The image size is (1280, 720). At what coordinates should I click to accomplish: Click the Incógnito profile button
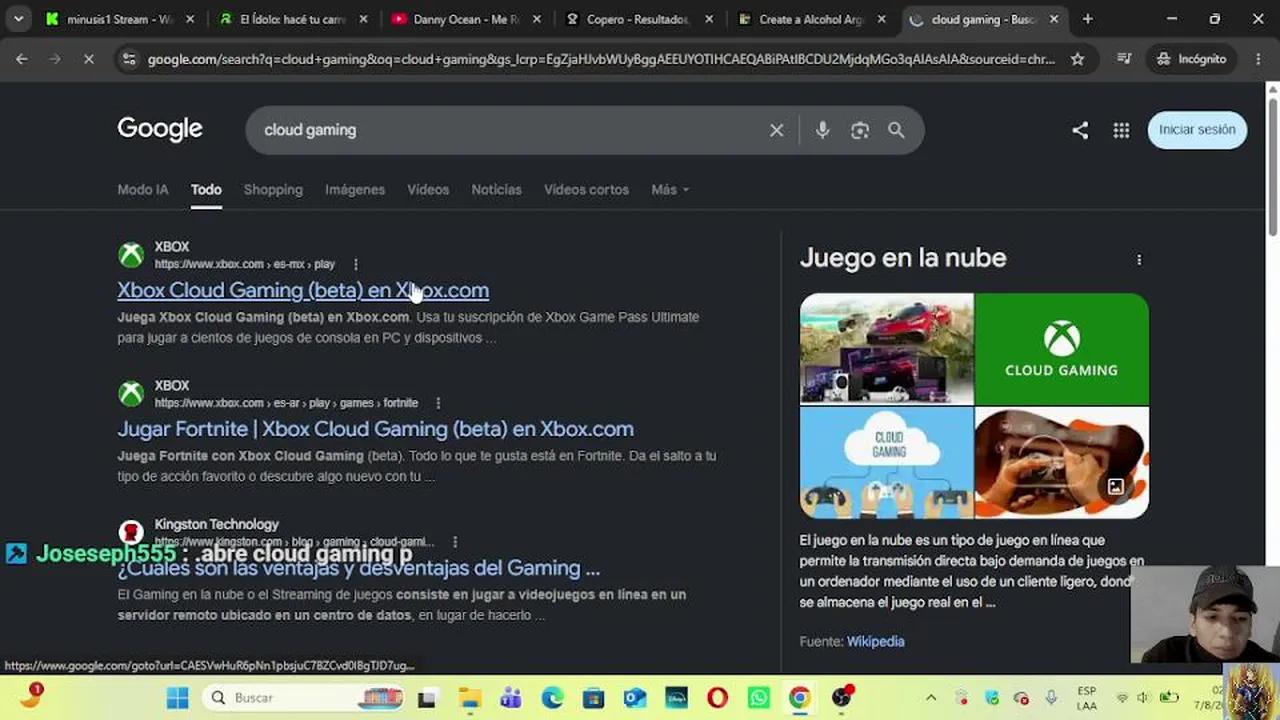pos(1191,59)
